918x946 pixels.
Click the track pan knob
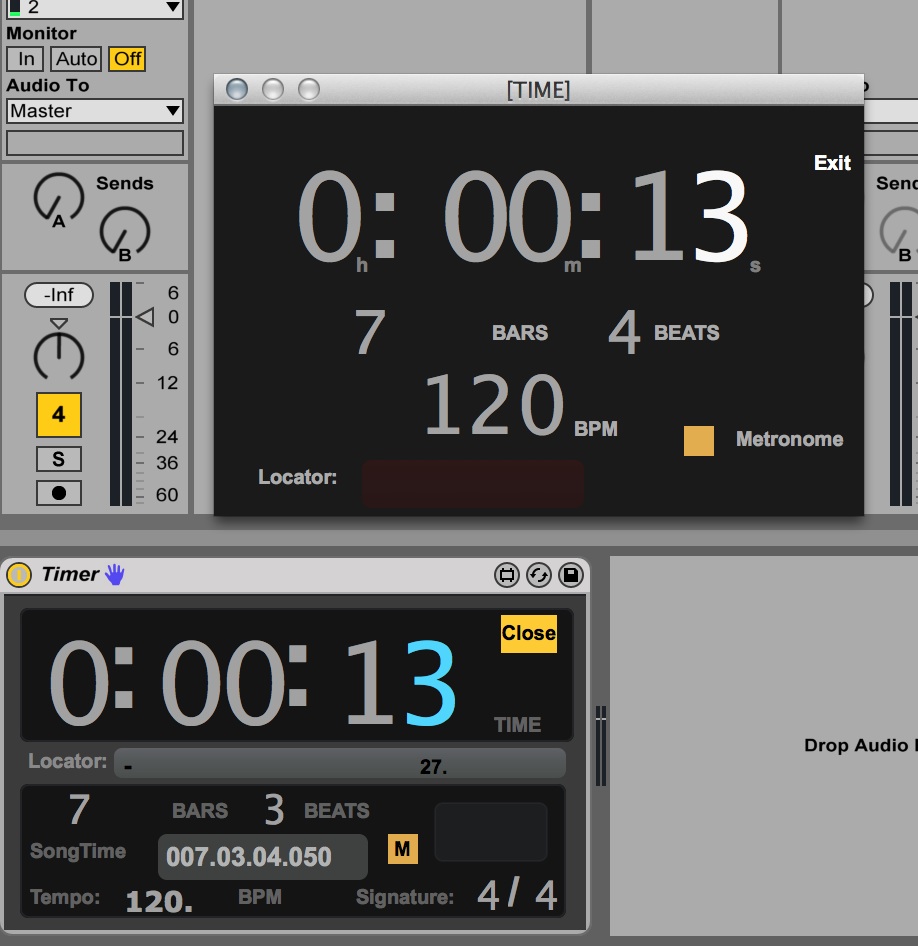click(x=58, y=355)
